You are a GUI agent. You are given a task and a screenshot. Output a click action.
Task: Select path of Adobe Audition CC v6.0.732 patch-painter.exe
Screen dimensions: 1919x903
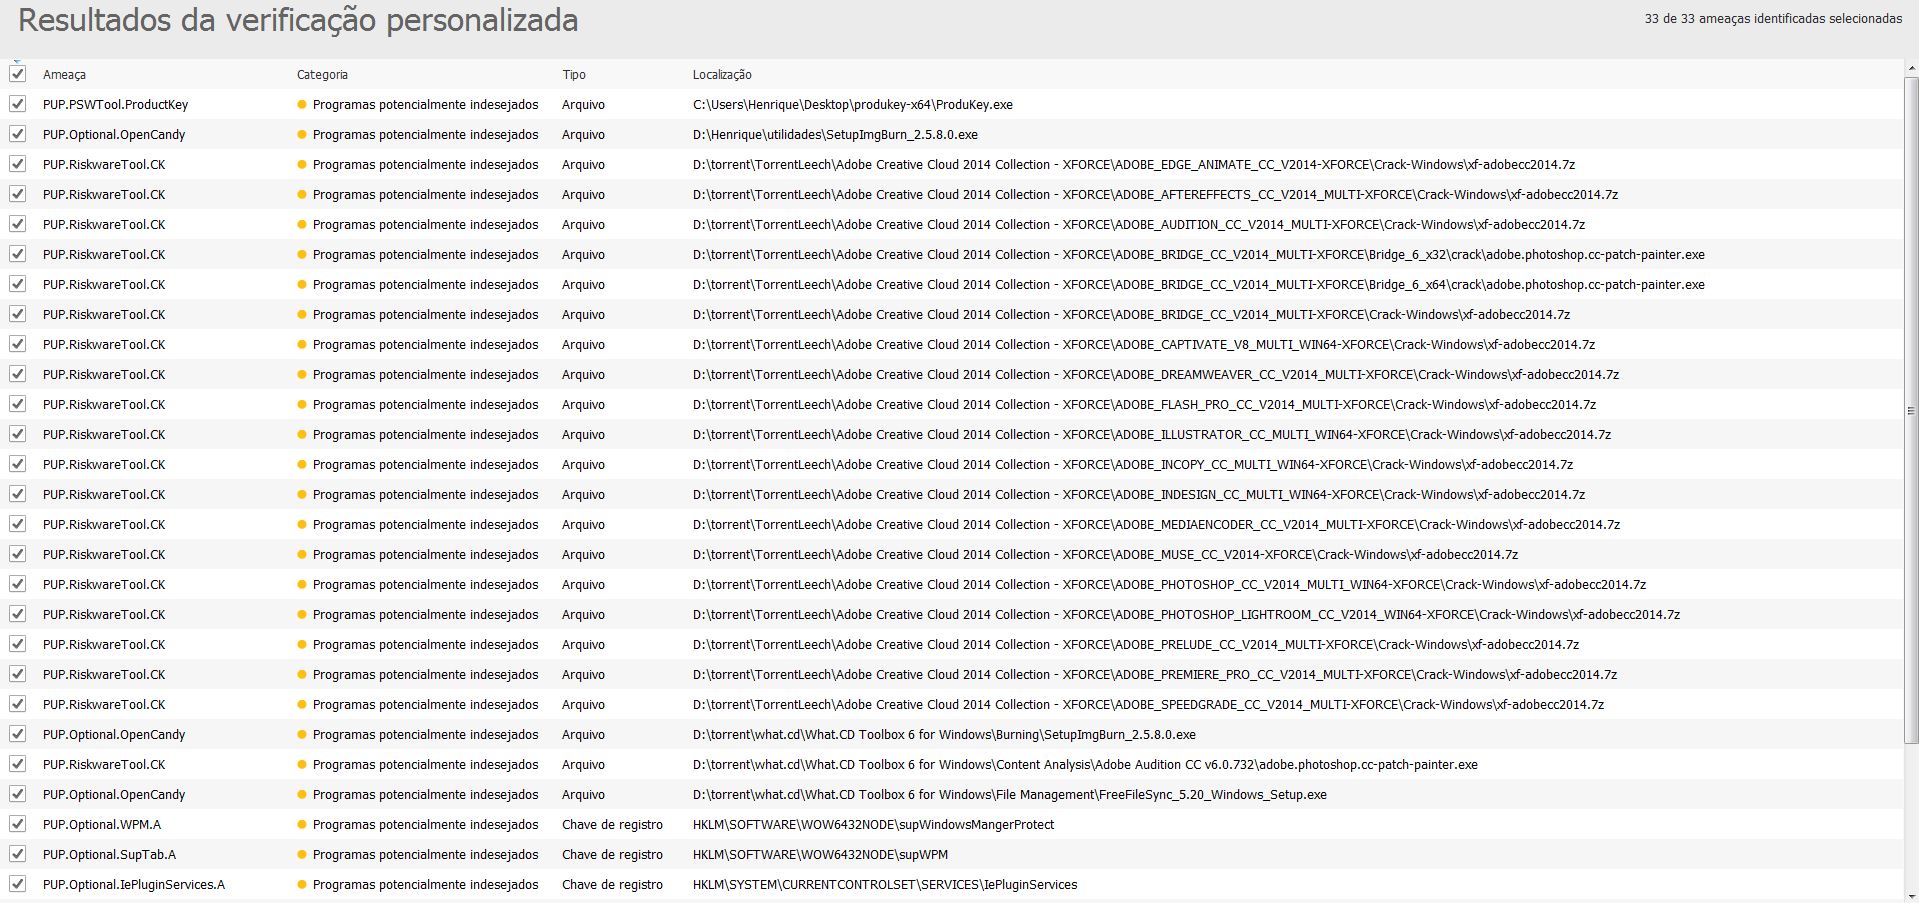1085,765
